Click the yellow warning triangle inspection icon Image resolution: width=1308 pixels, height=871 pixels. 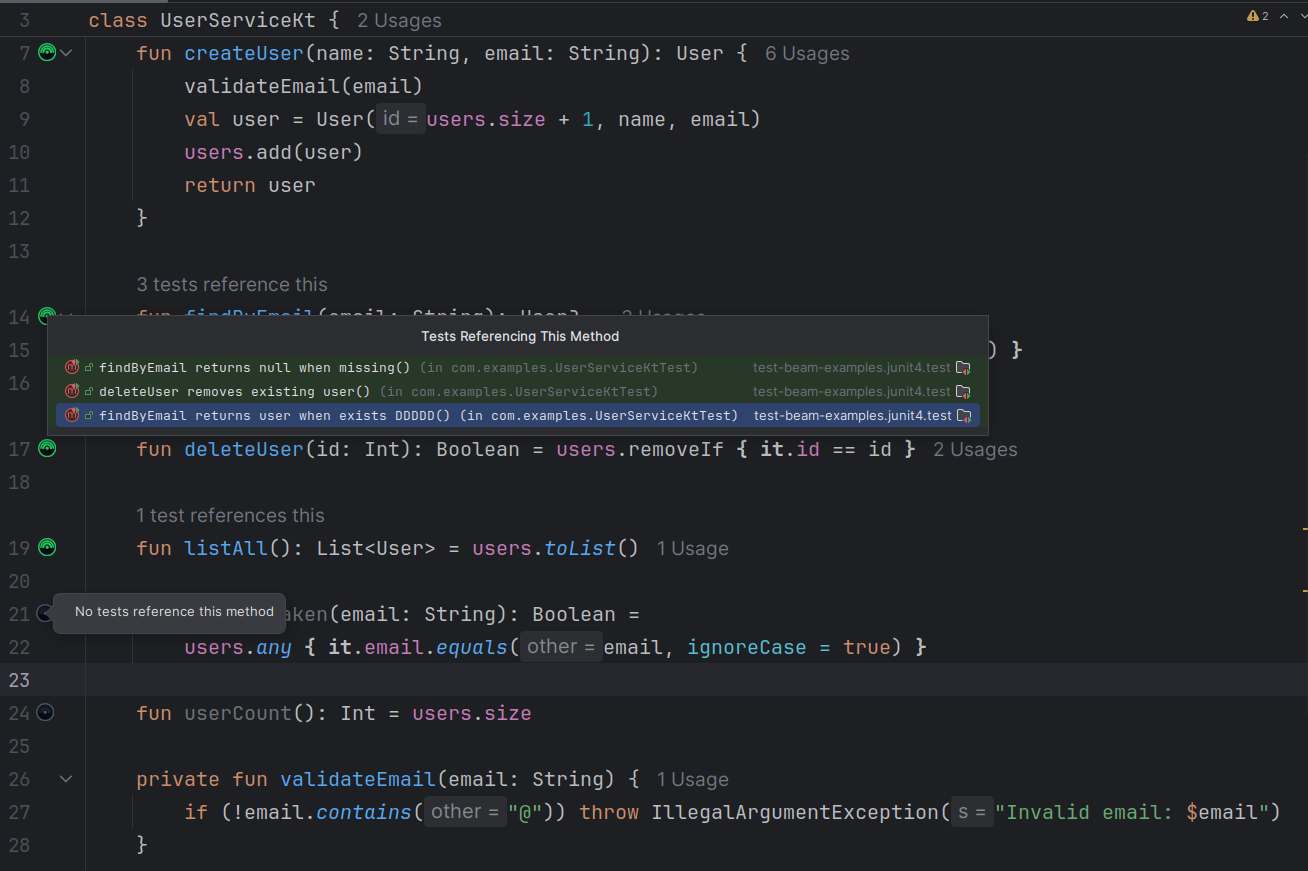click(x=1252, y=17)
